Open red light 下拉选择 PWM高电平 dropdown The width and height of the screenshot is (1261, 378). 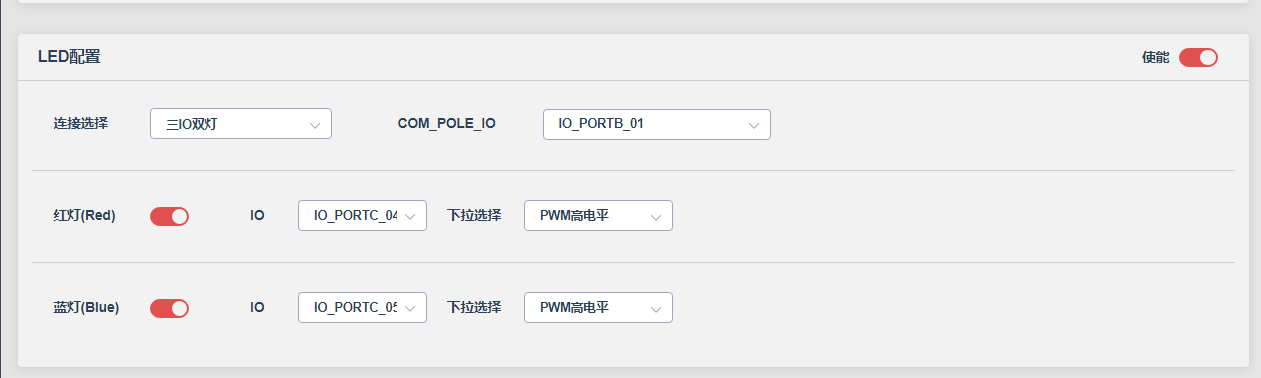(598, 215)
